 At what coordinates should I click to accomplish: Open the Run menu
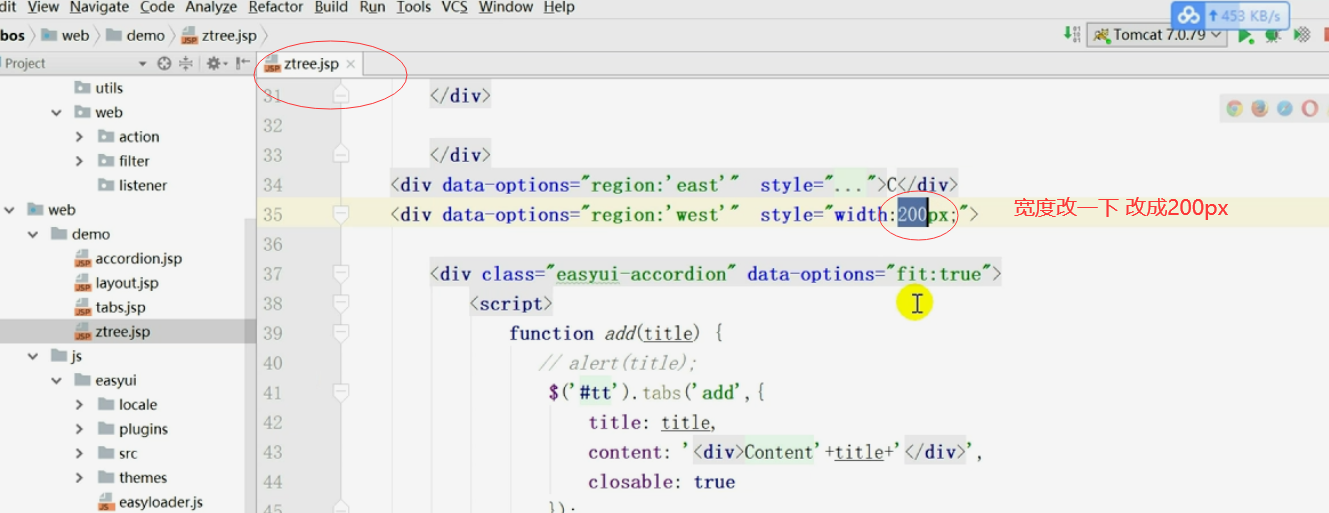pos(372,7)
